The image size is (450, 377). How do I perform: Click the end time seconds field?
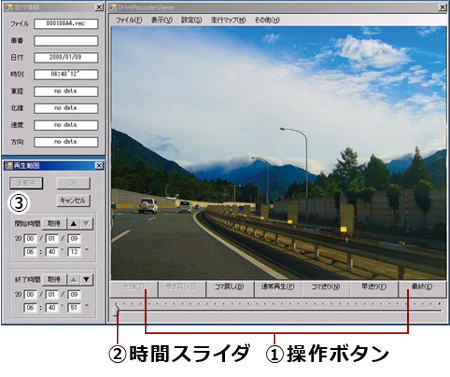(74, 307)
